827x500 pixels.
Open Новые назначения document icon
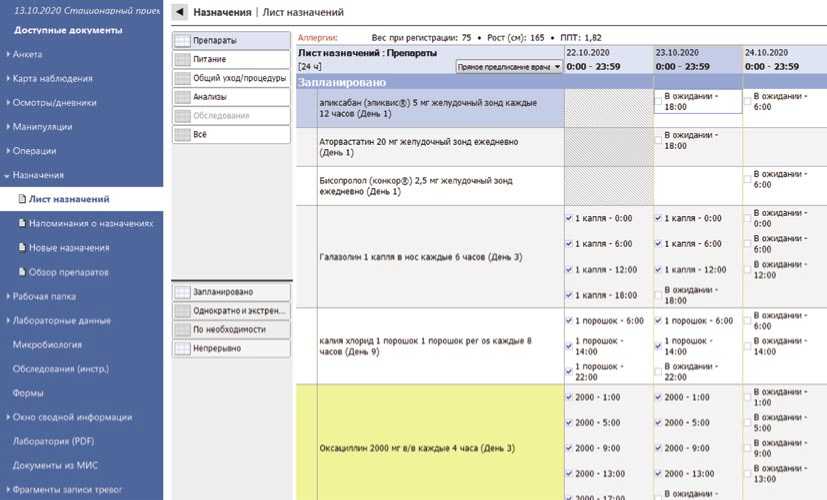click(x=22, y=248)
